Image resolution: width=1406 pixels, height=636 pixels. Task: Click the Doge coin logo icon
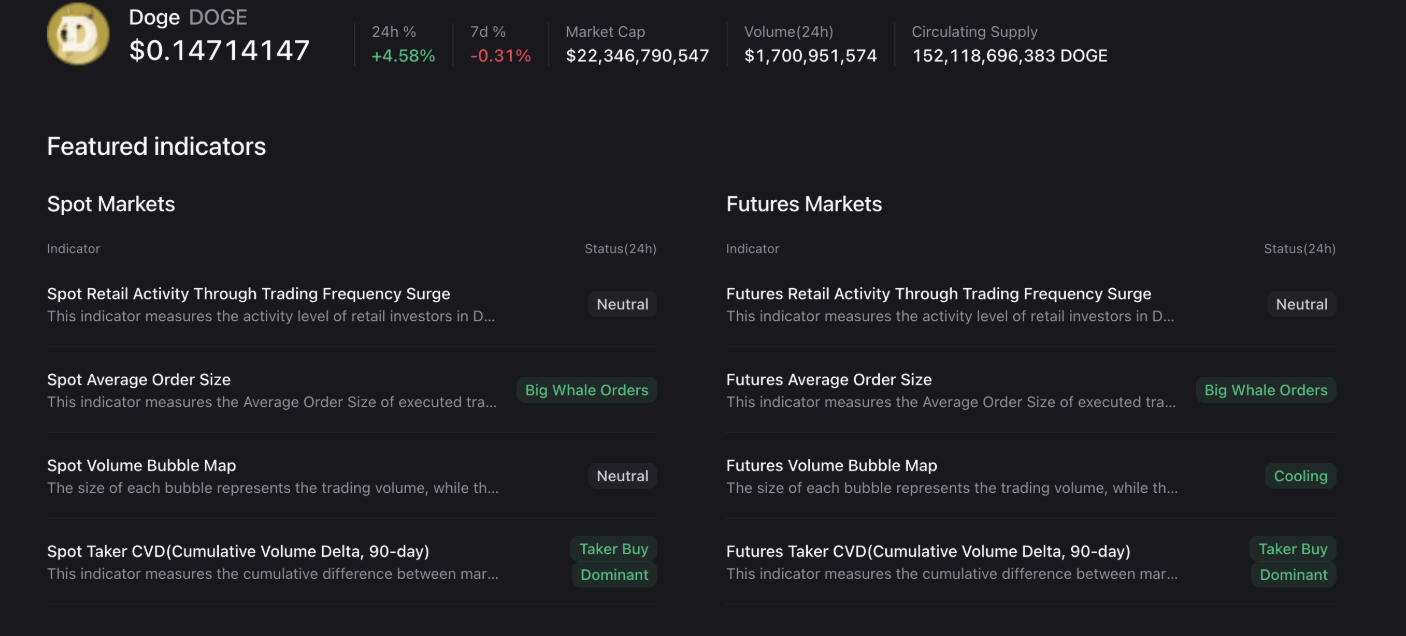(78, 34)
